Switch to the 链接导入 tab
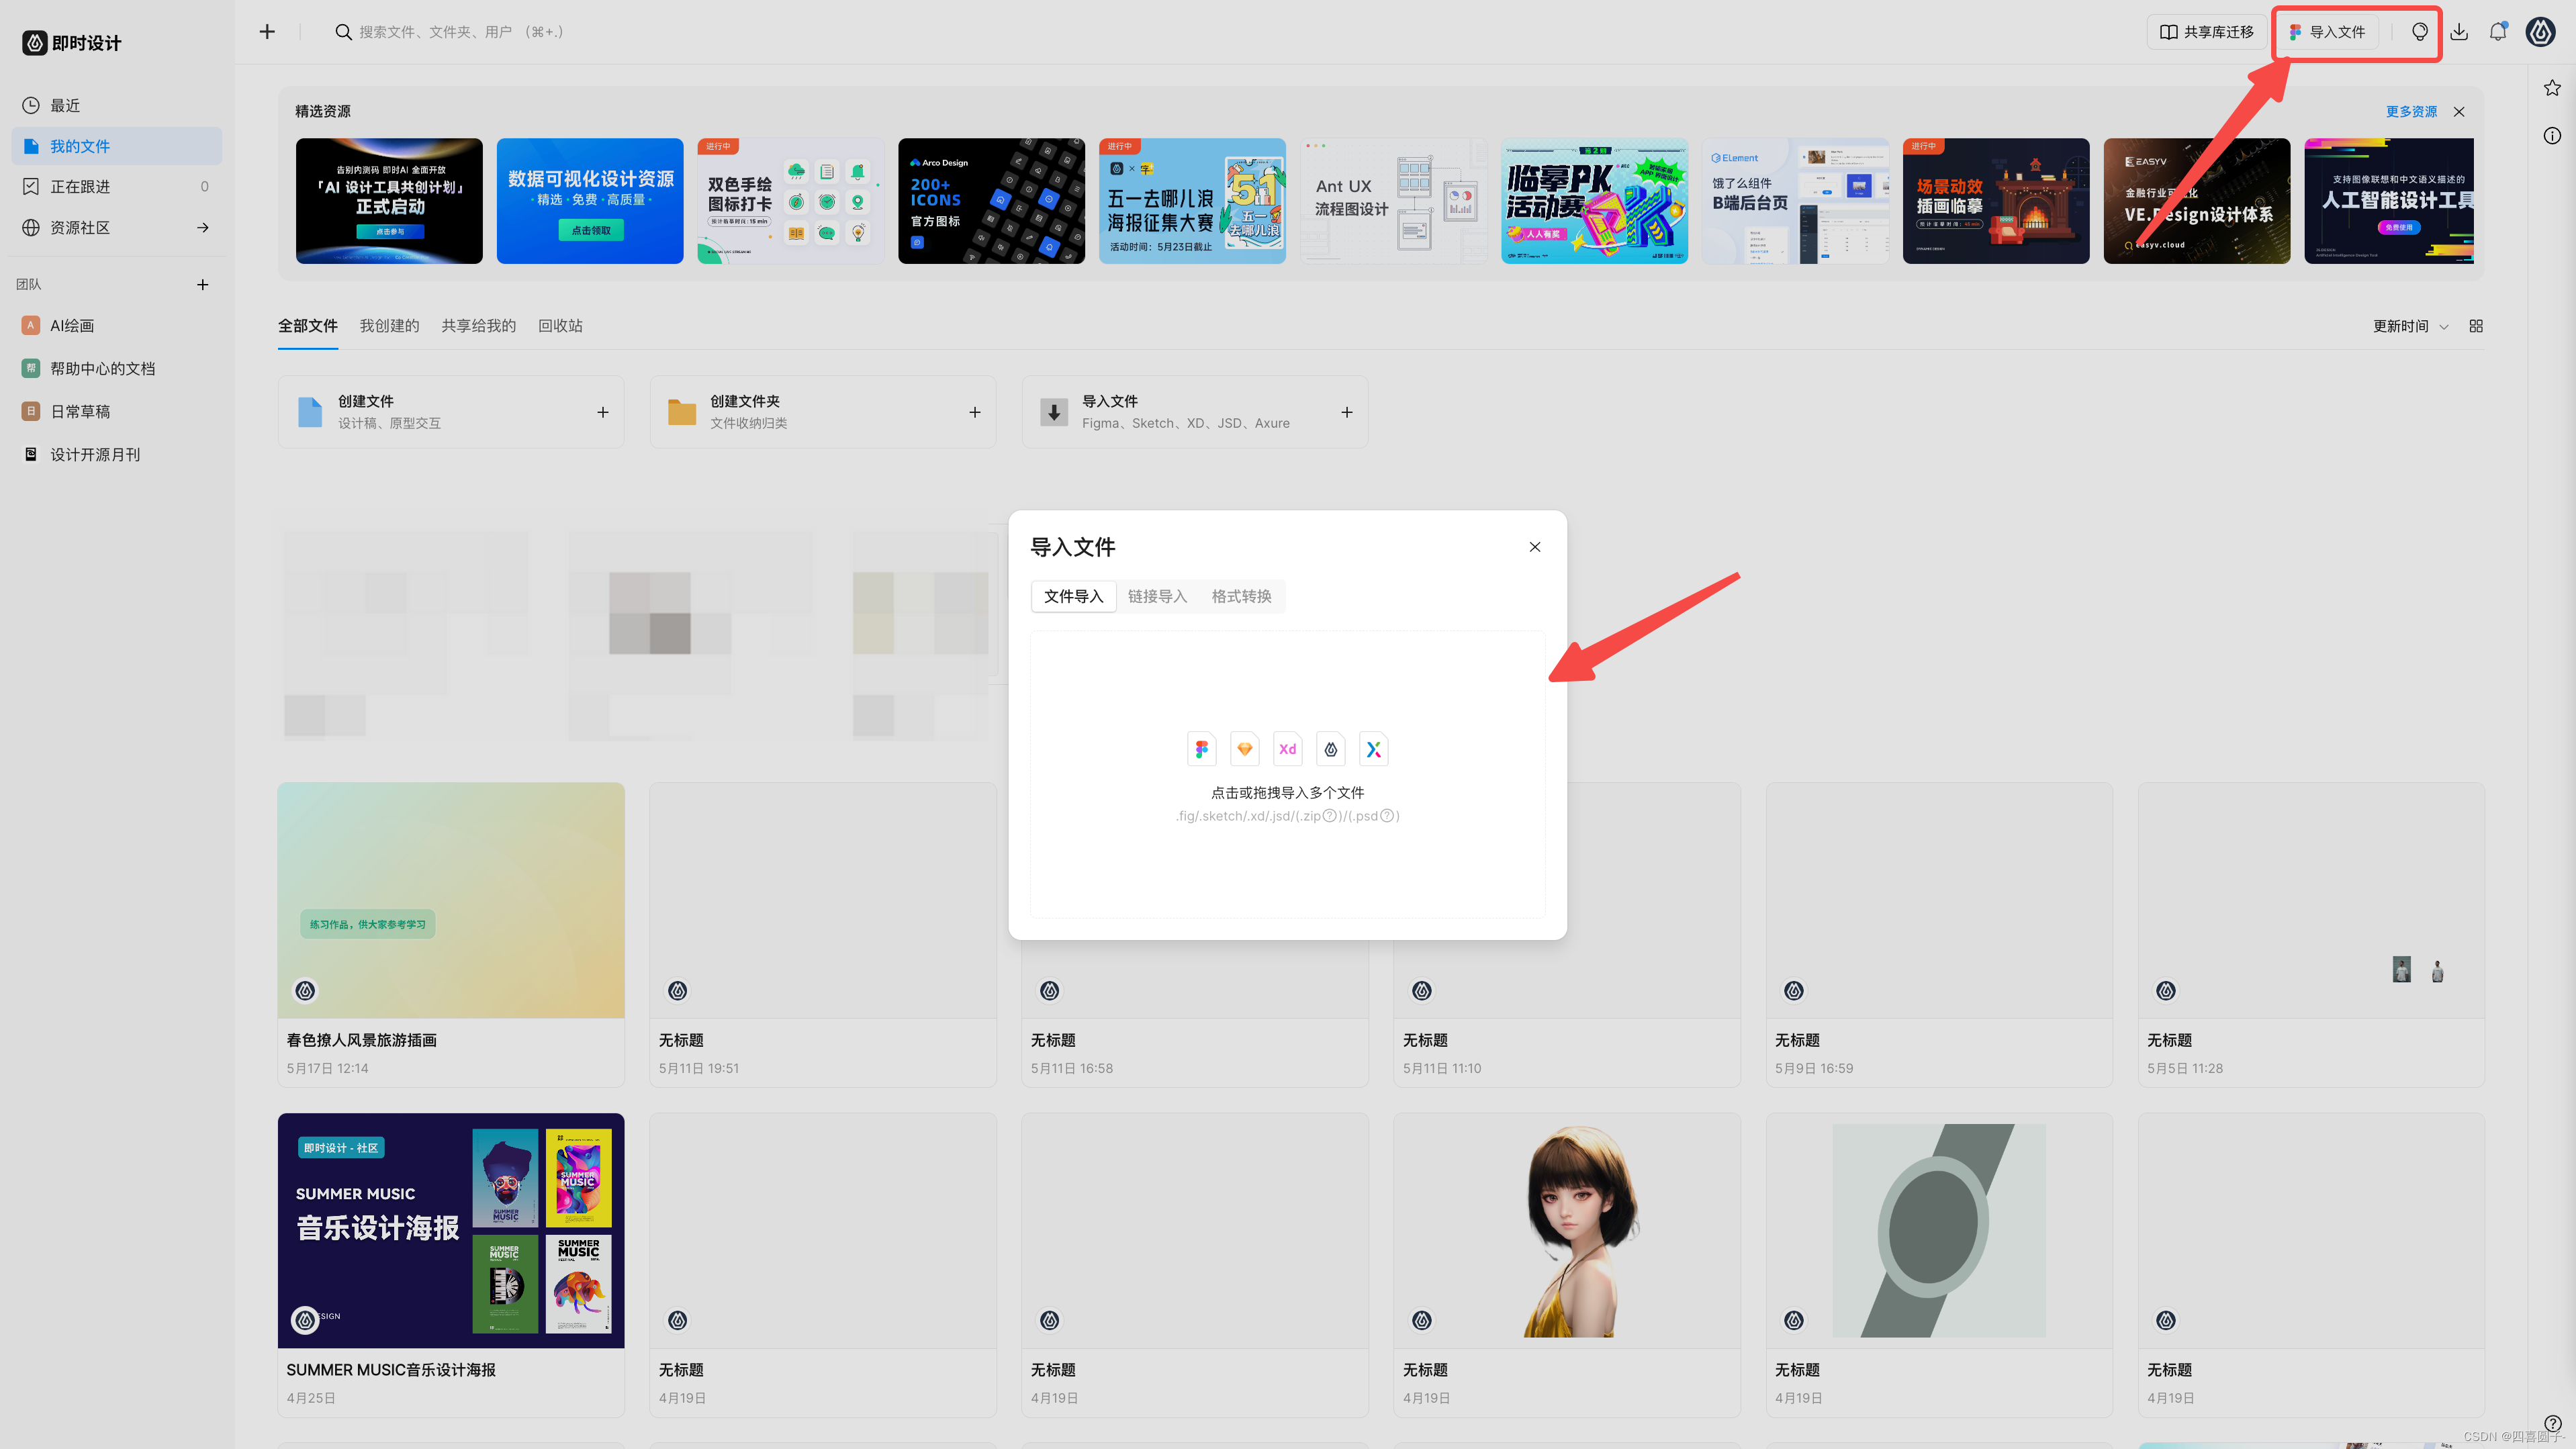 pos(1157,596)
